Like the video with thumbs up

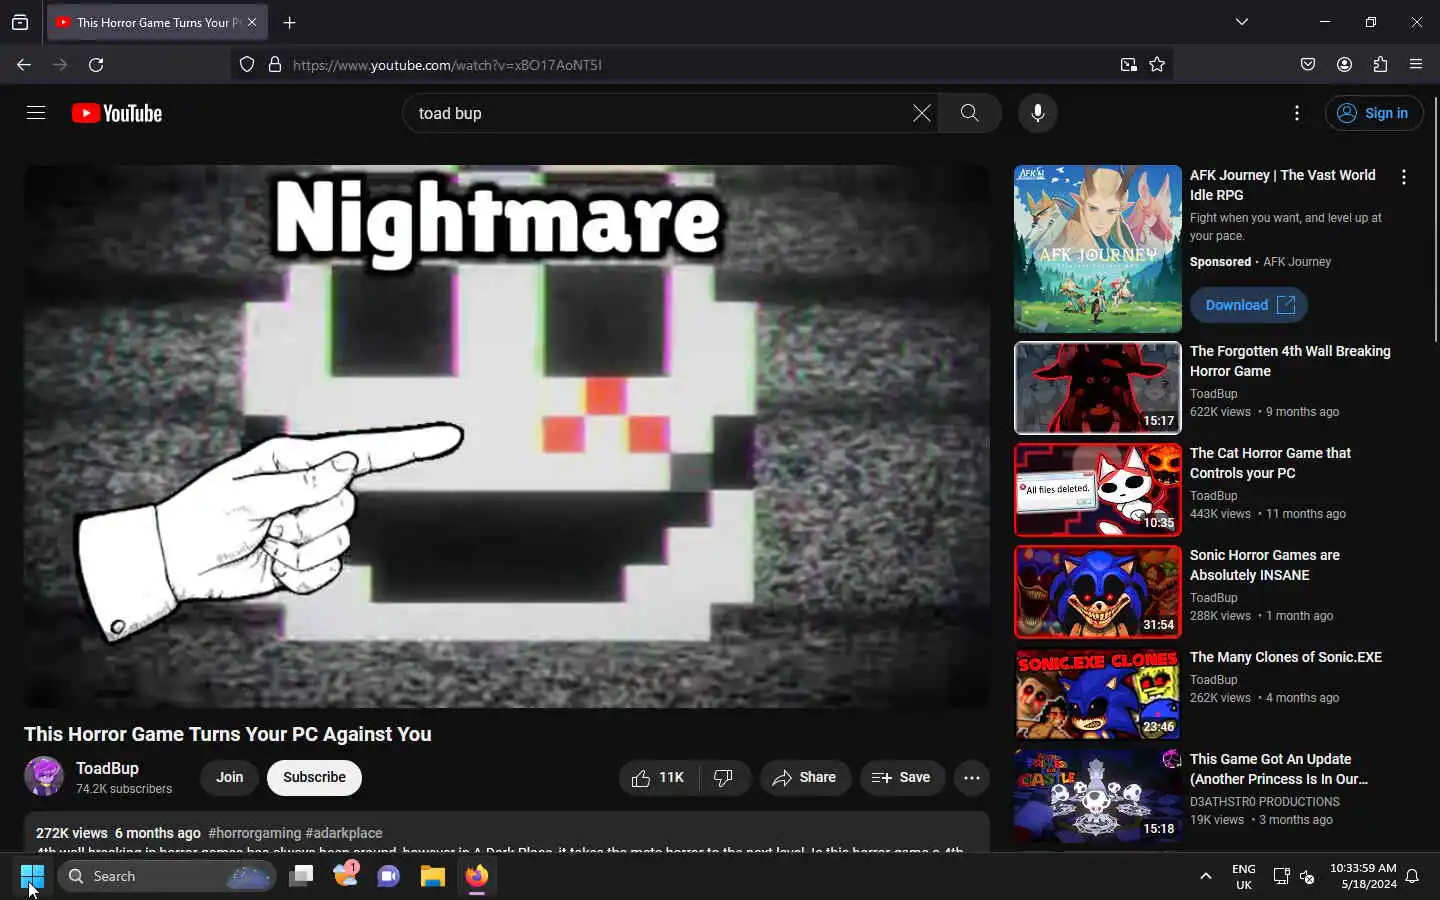coord(658,778)
